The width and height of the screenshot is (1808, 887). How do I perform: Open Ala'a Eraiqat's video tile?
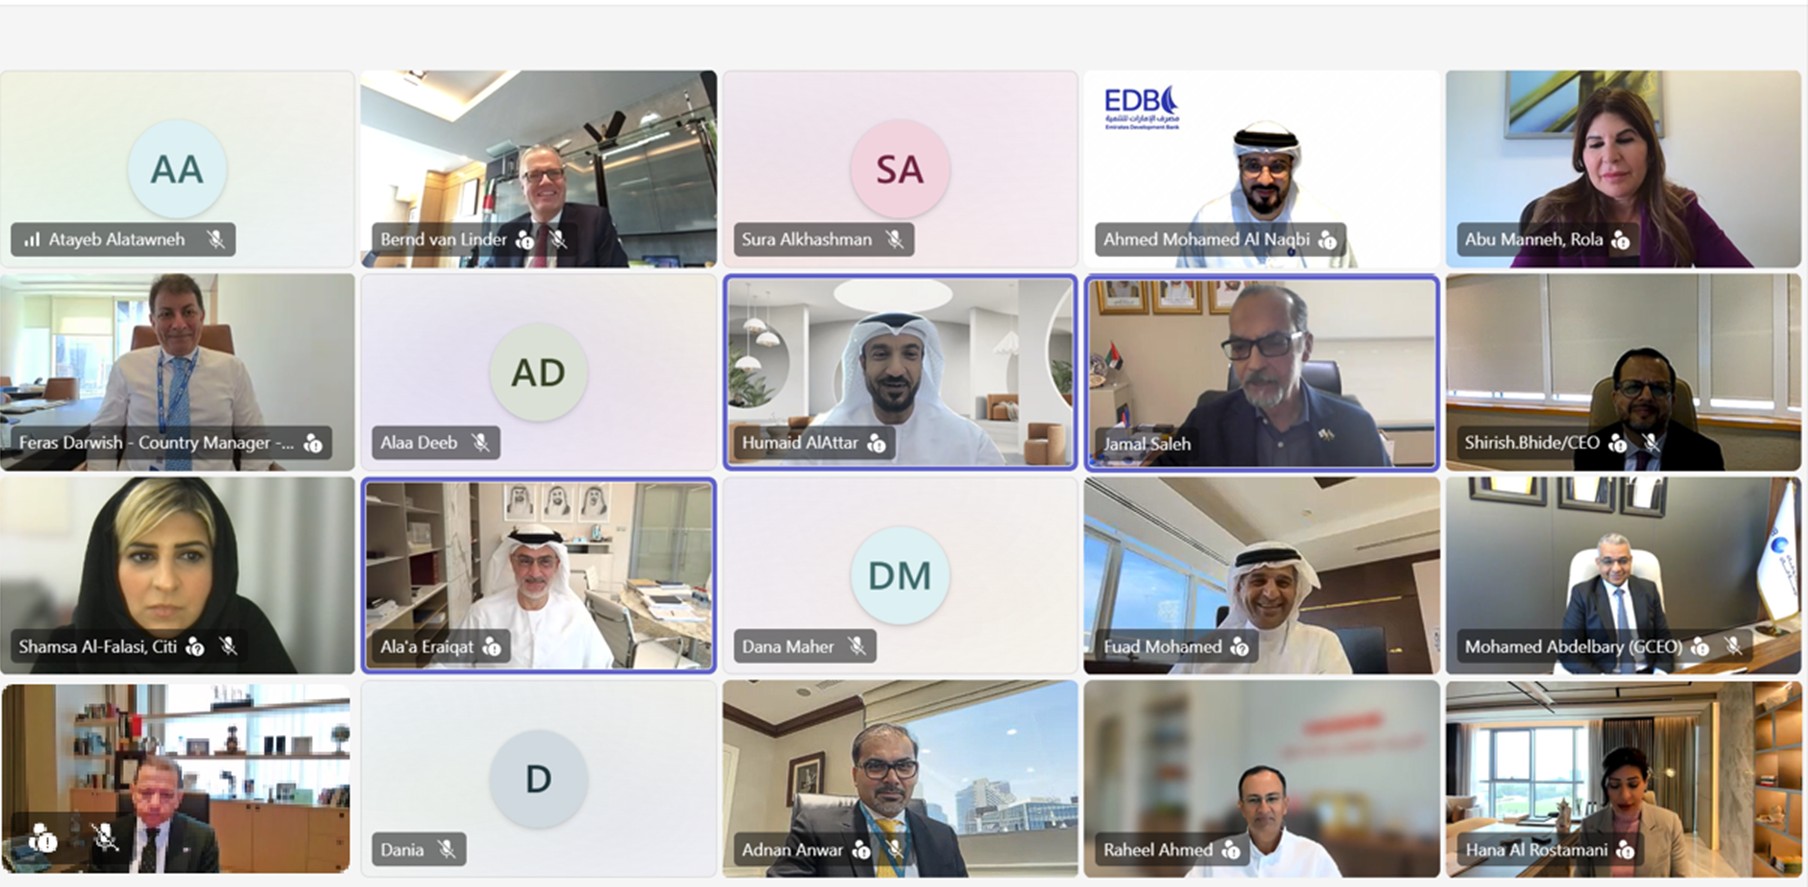[x=538, y=576]
